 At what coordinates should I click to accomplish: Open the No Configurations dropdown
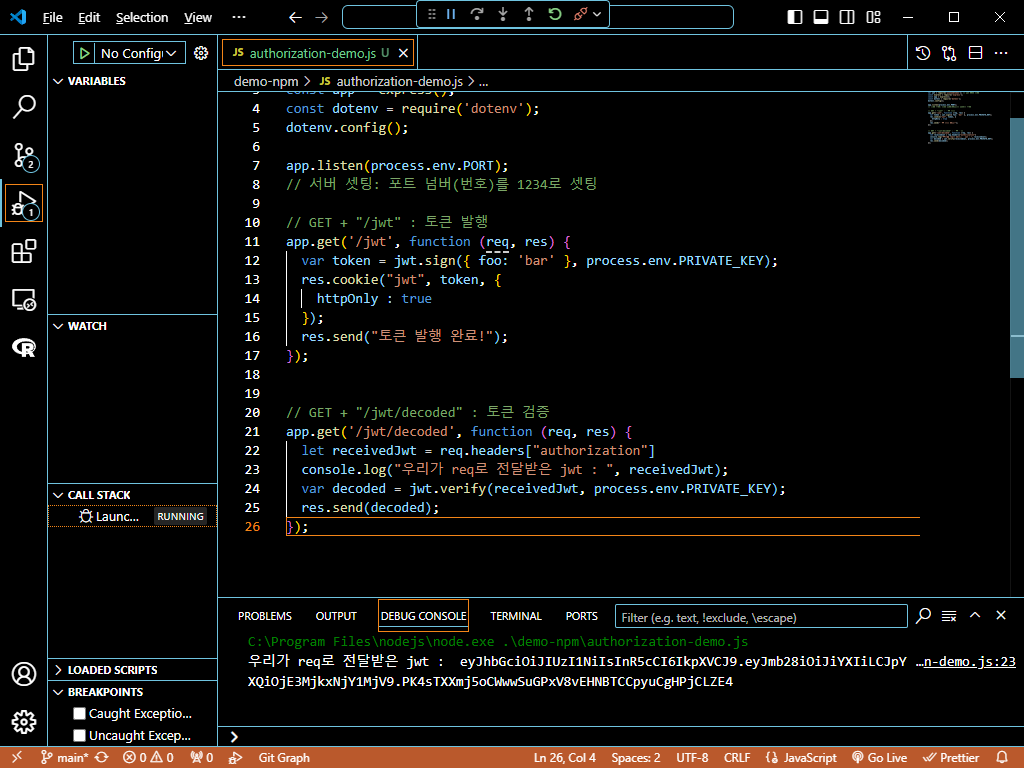140,53
